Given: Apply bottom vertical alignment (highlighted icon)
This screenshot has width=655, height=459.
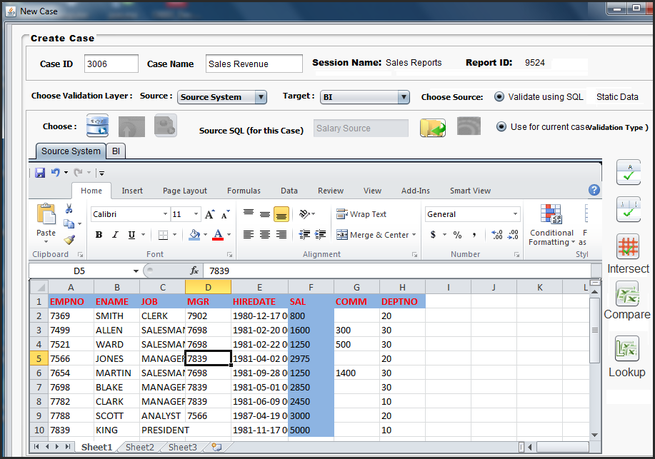Looking at the screenshot, I should (281, 214).
